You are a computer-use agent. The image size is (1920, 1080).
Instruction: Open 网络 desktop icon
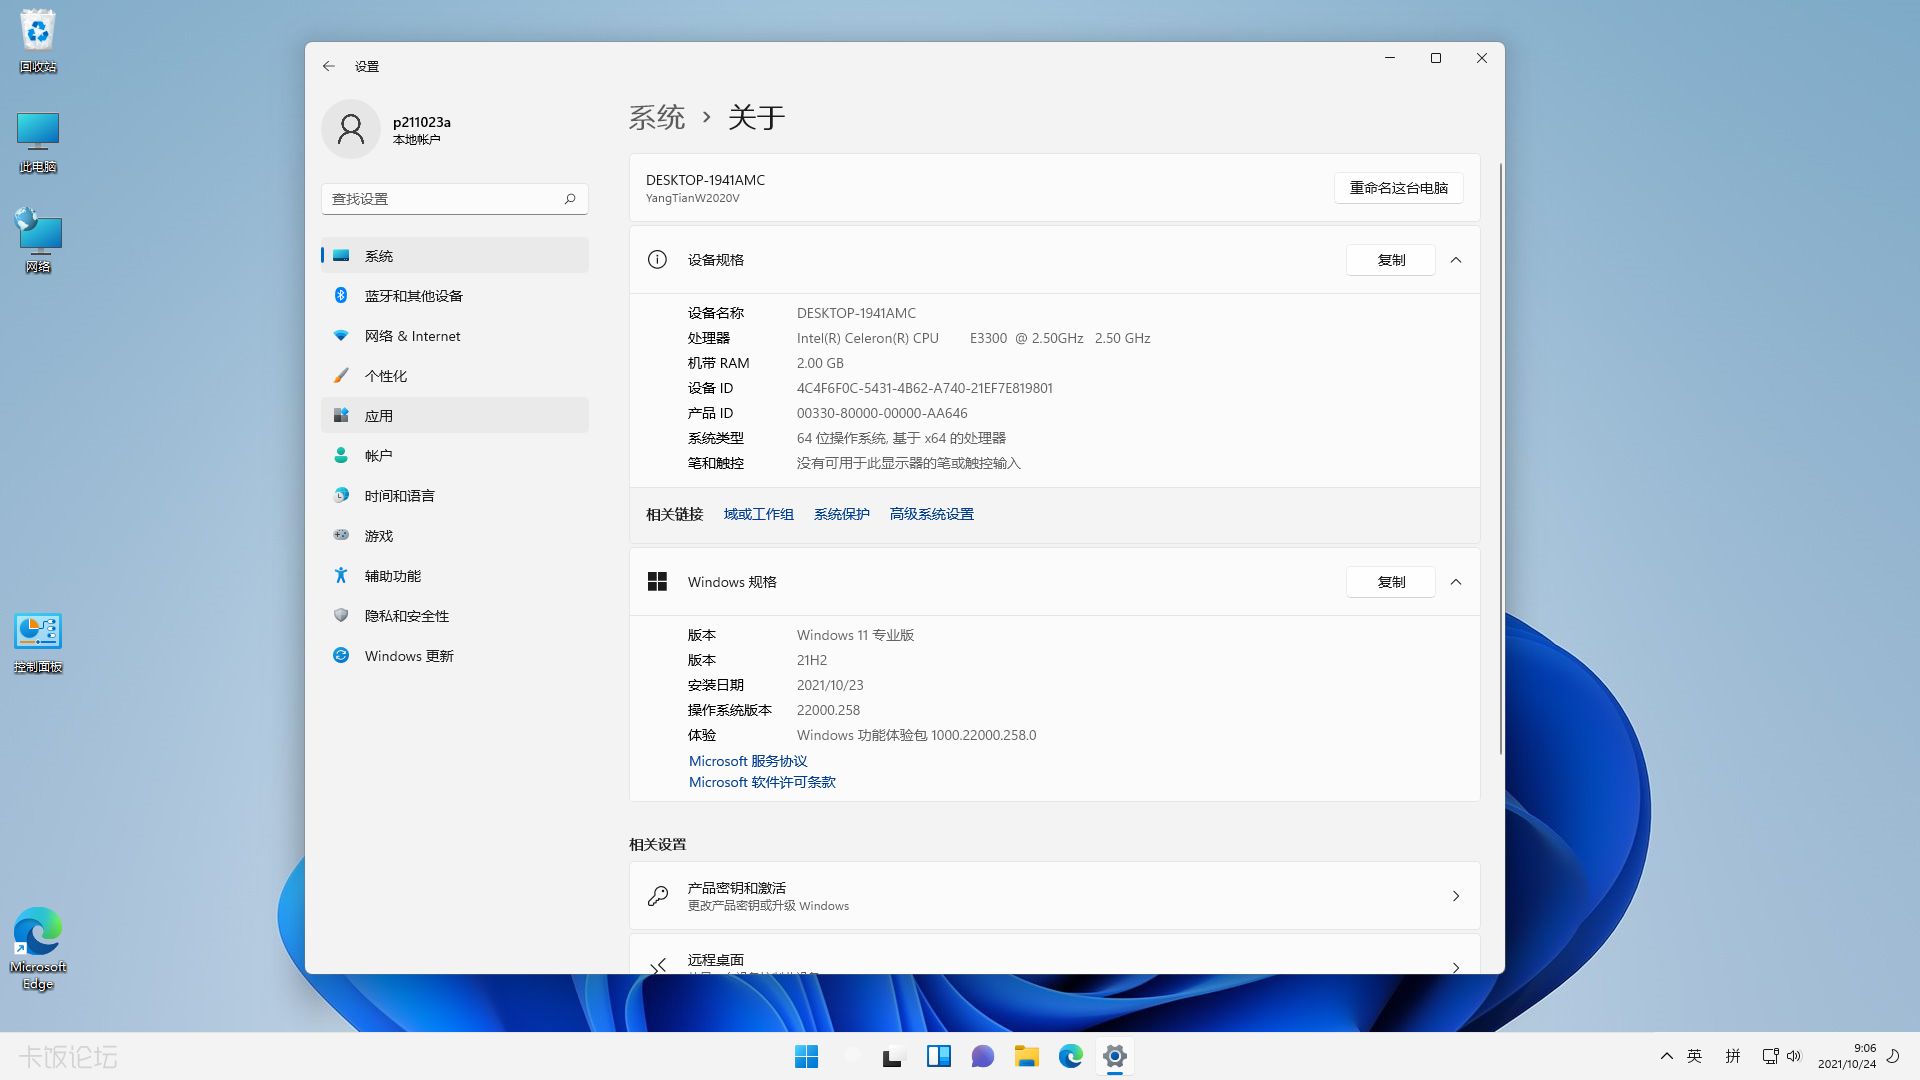(x=38, y=241)
